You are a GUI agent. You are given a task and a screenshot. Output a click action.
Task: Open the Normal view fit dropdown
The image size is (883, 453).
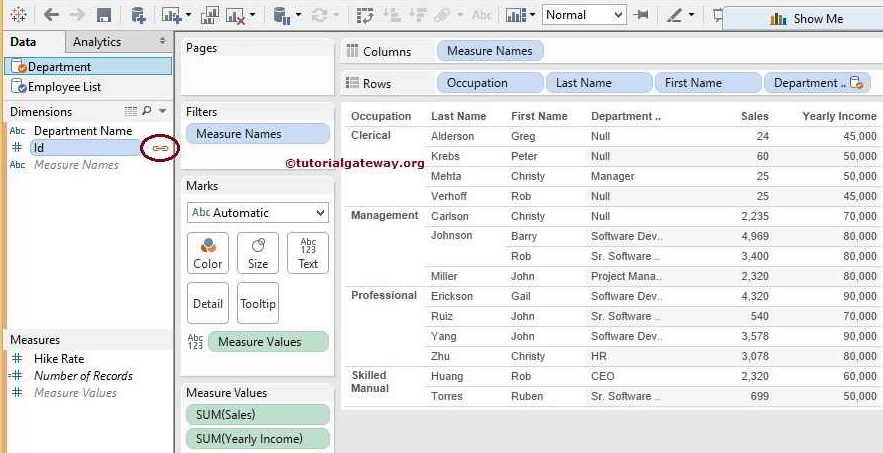585,15
